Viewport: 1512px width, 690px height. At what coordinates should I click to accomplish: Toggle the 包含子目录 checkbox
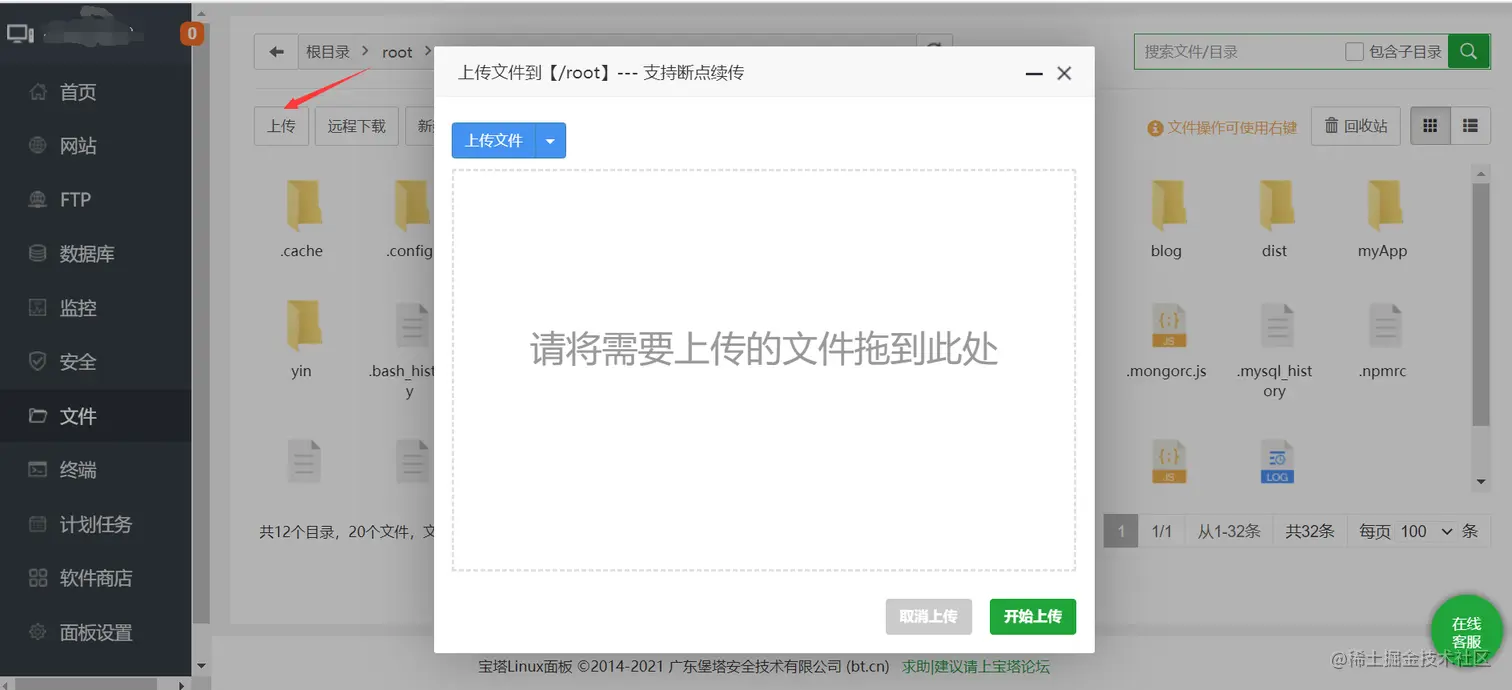coord(1354,52)
